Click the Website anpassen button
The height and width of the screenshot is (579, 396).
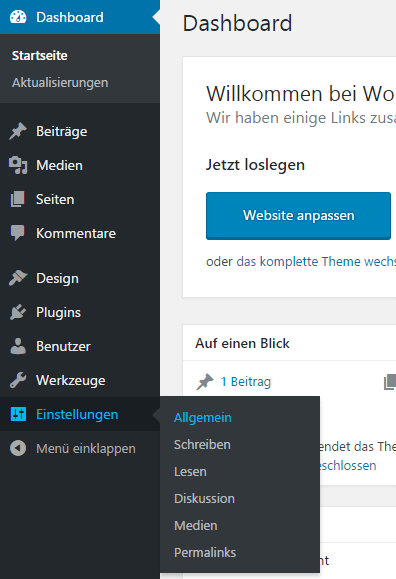(x=298, y=216)
